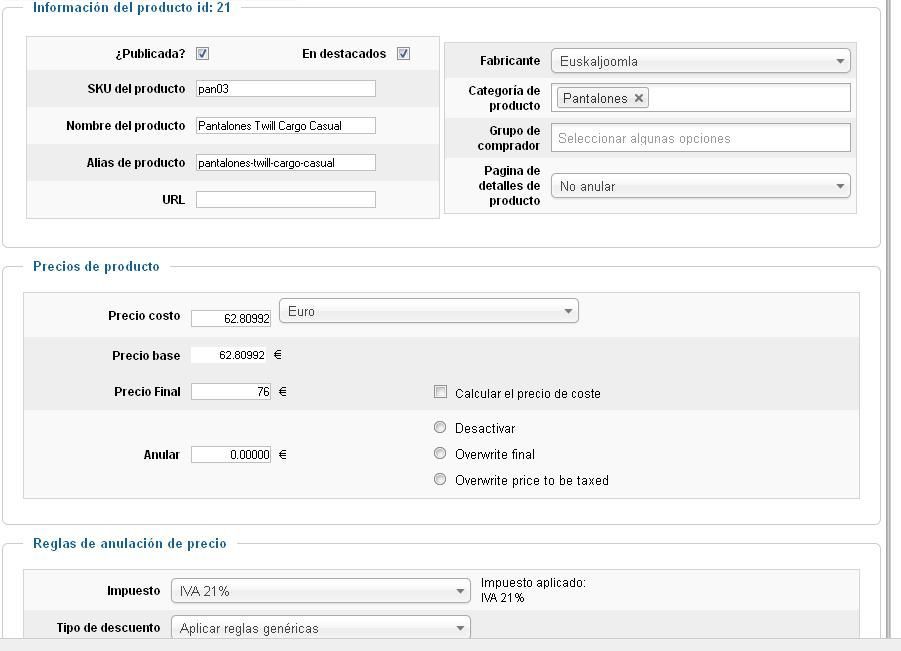Click the Precio Final field
901x651 pixels.
(231, 391)
